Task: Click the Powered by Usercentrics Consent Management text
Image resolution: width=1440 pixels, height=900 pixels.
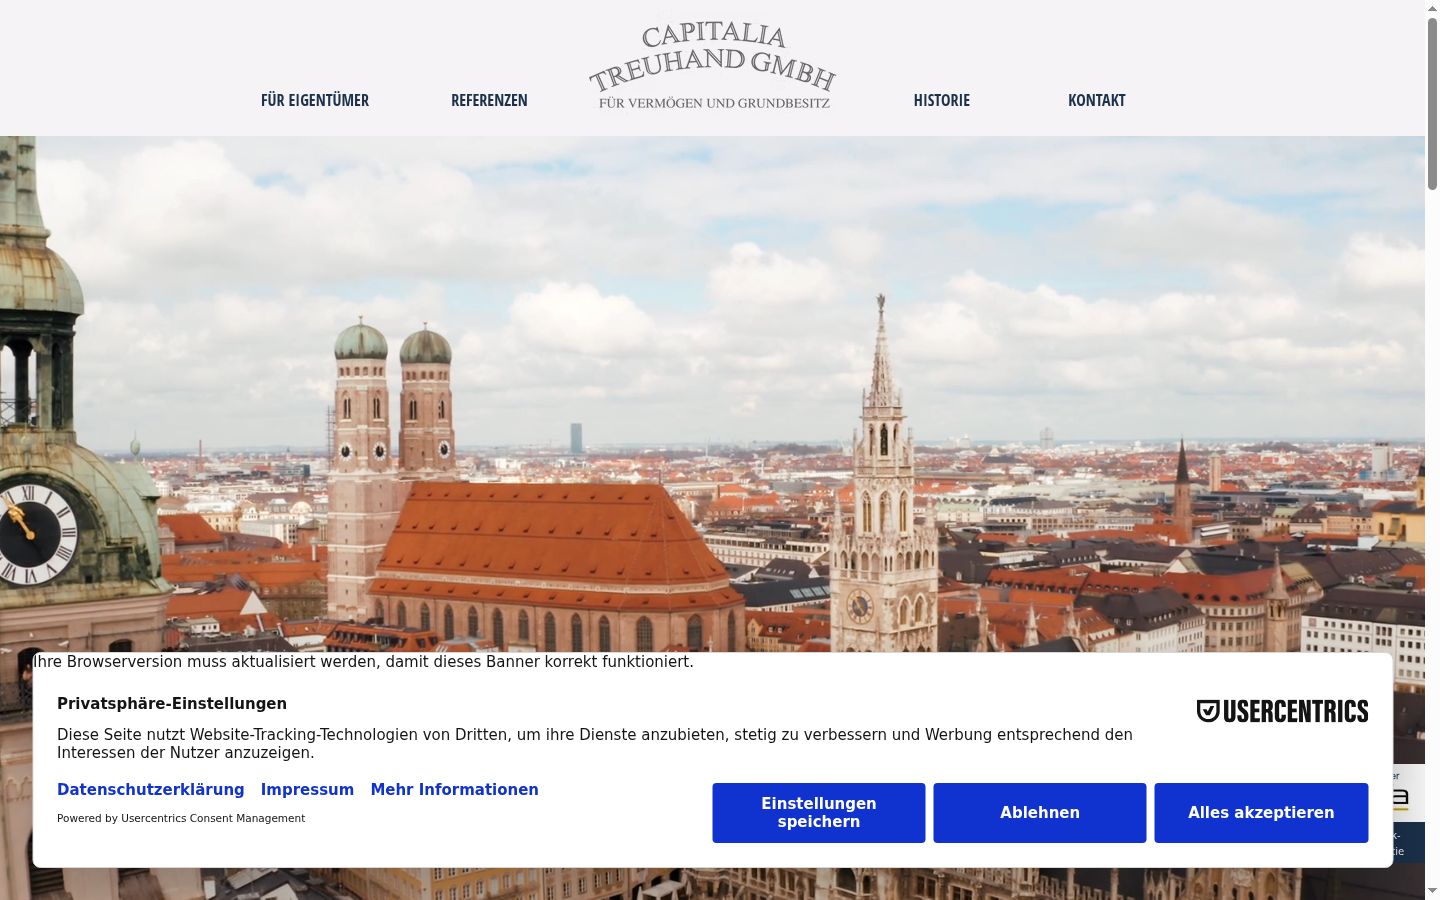Action: tap(181, 818)
